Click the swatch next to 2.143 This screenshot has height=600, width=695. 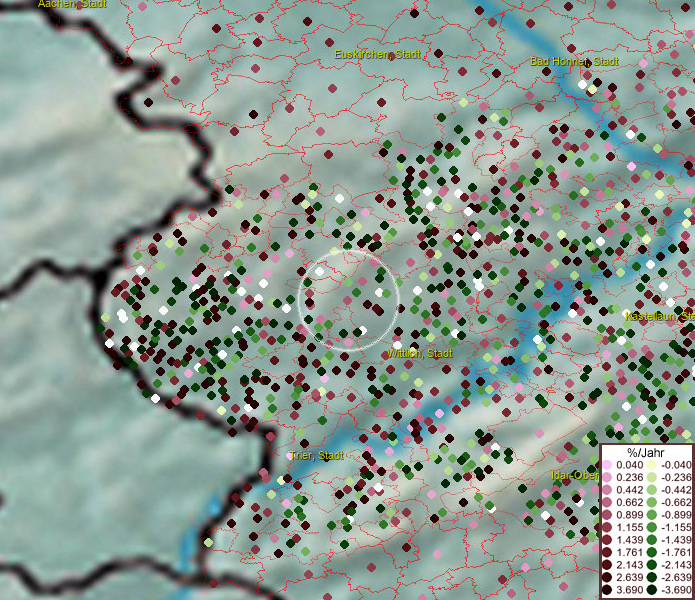click(607, 565)
